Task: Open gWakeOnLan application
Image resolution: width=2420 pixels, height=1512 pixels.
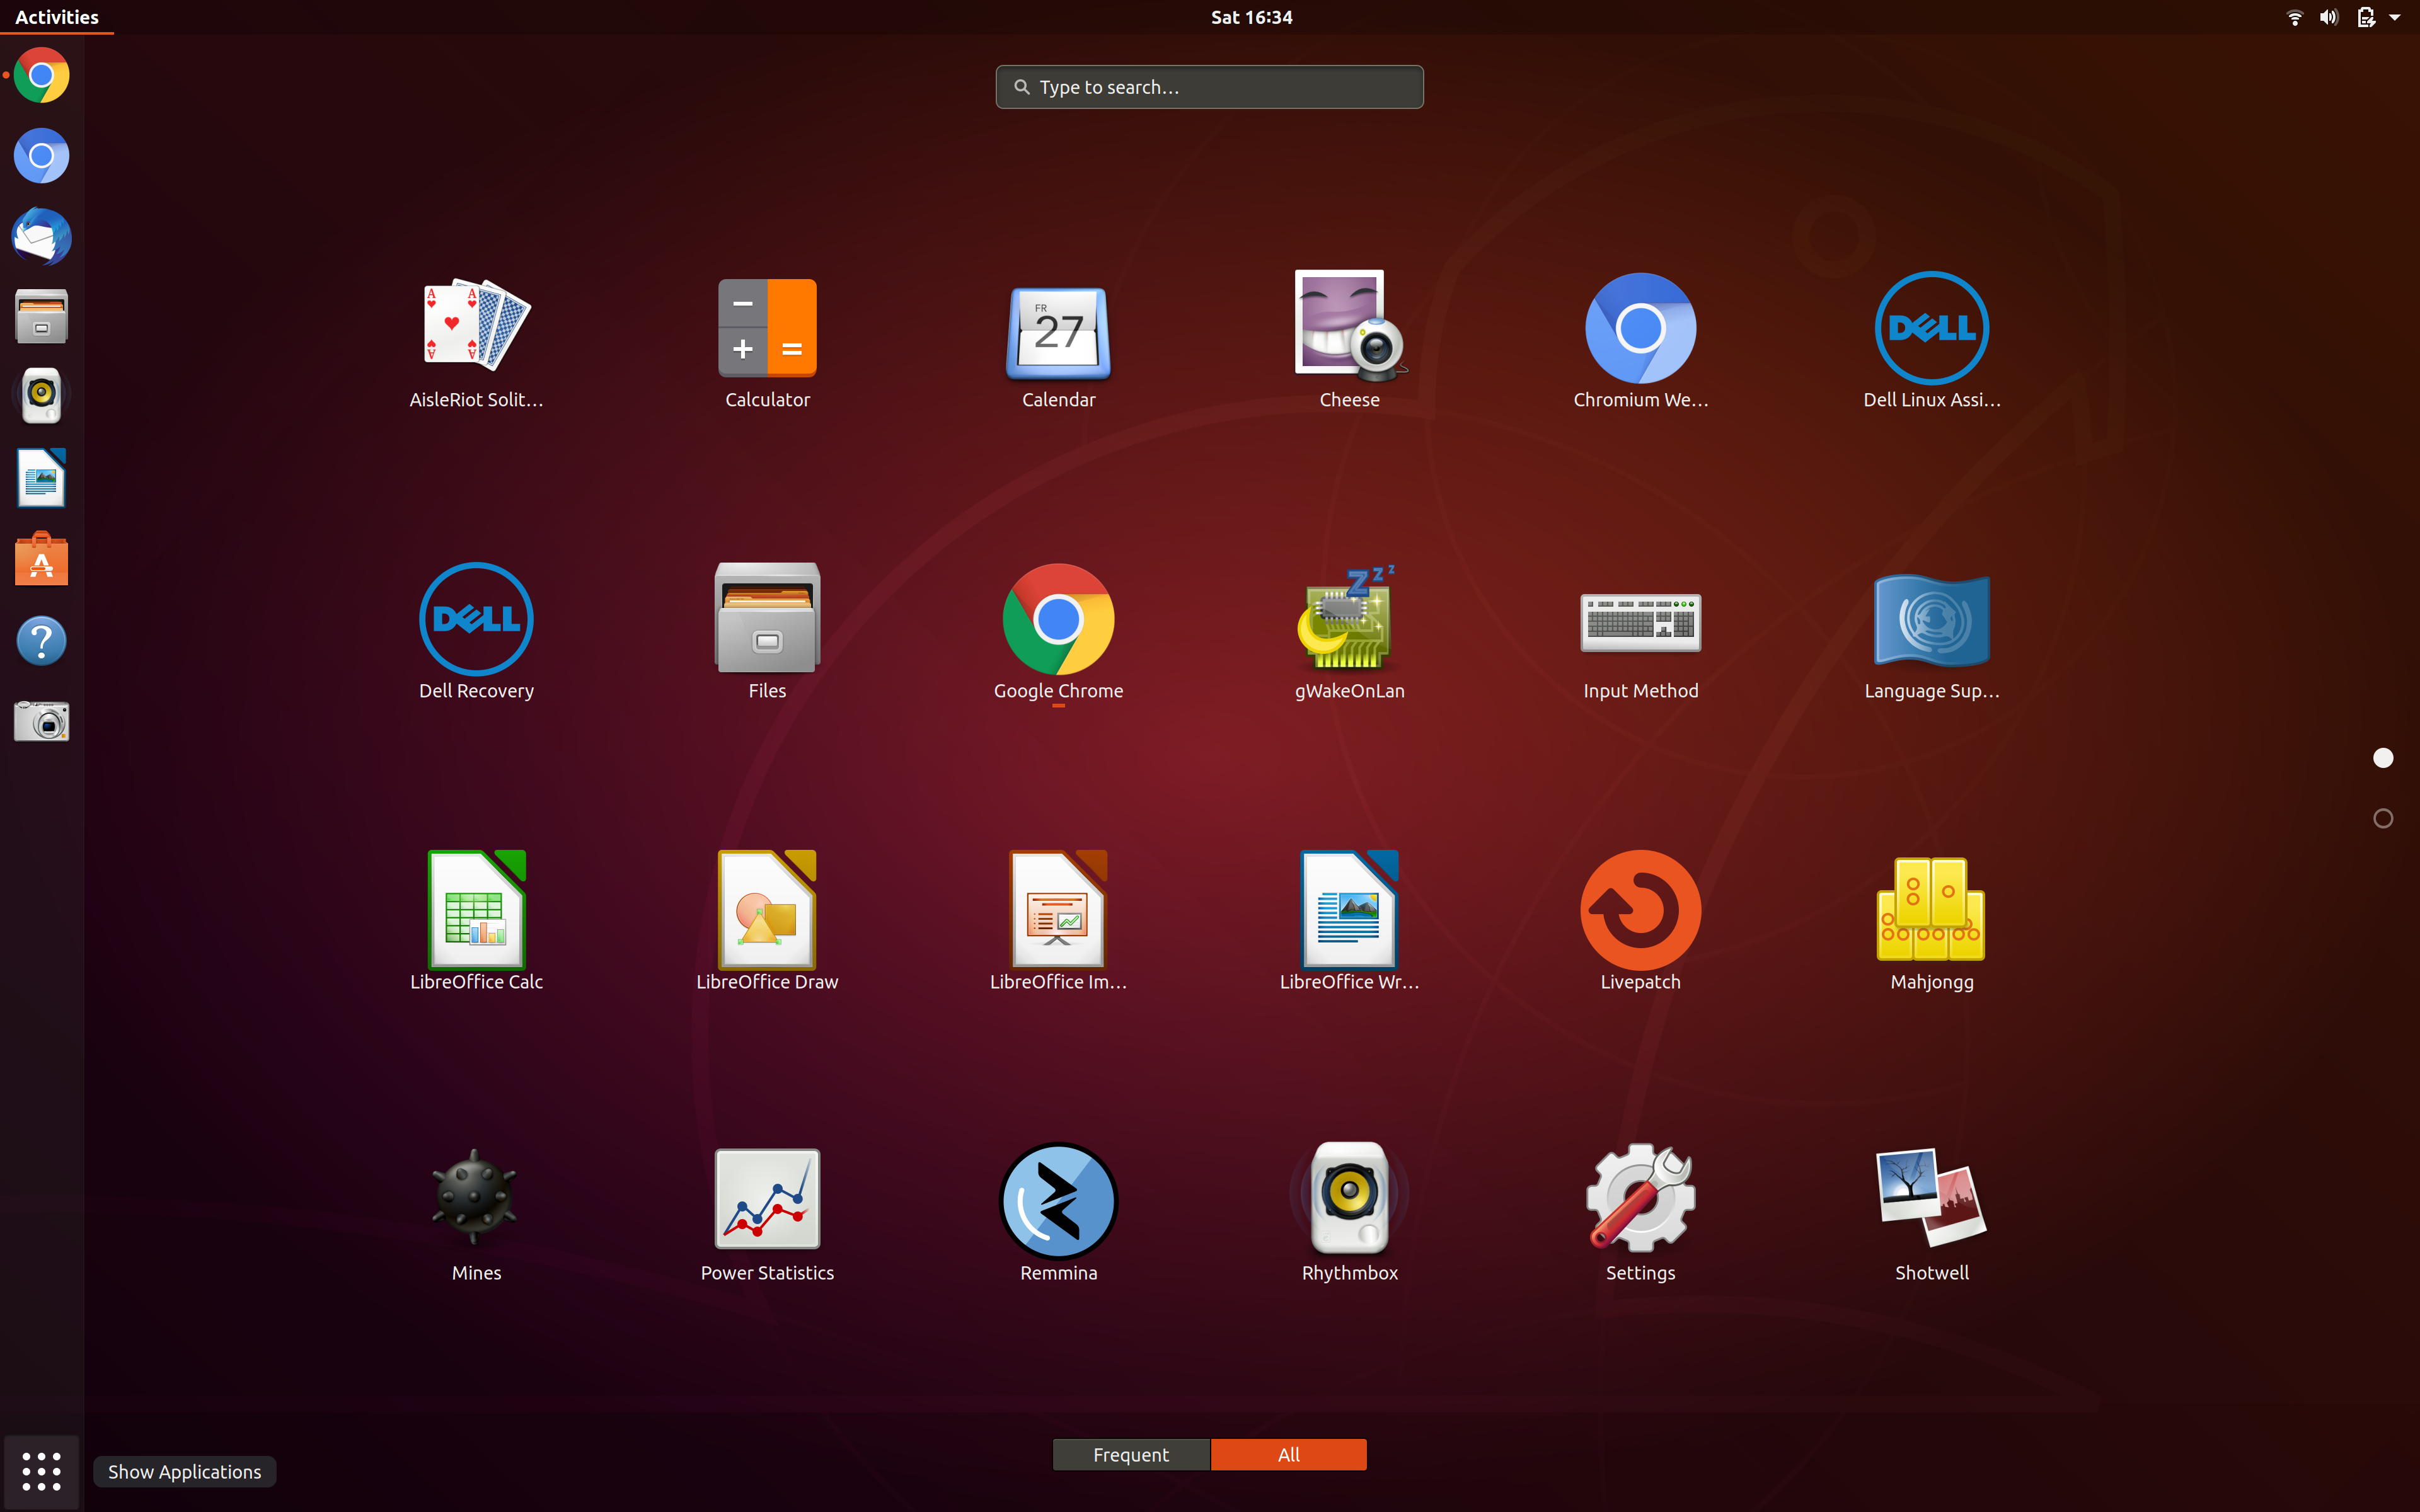Action: click(x=1349, y=620)
